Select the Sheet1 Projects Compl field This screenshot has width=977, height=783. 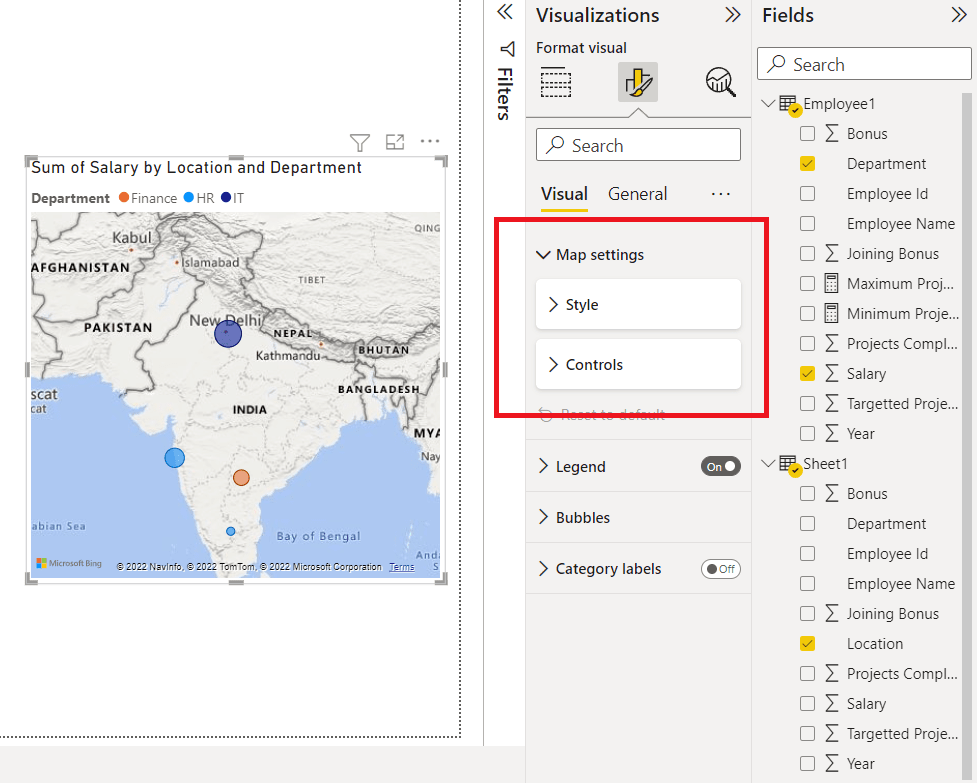[902, 673]
